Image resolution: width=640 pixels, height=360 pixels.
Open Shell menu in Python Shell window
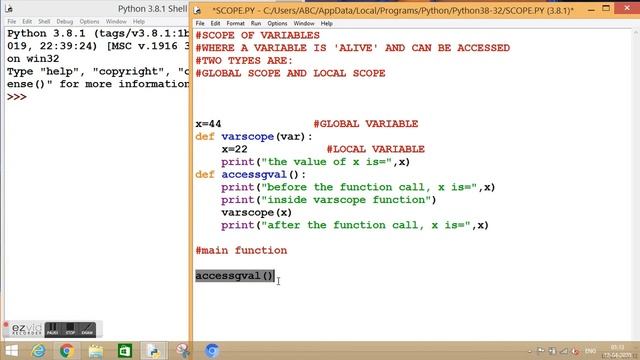(x=44, y=21)
